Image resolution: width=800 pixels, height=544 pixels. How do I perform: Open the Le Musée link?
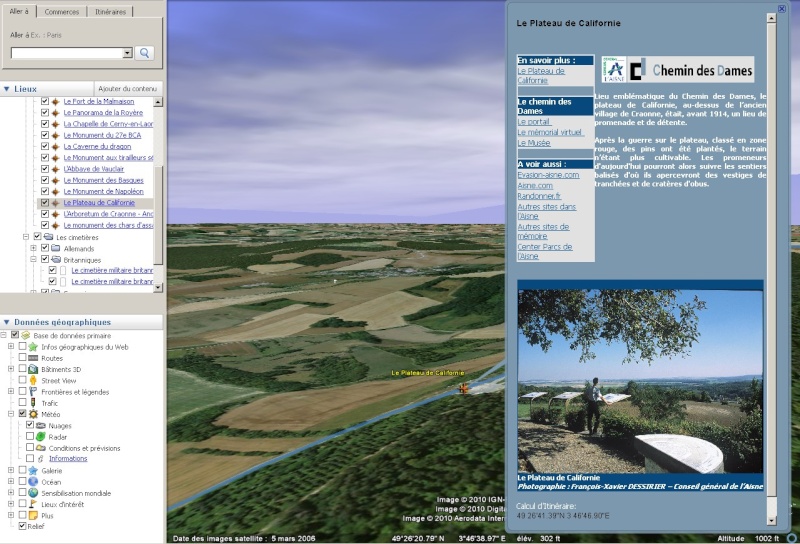coord(534,143)
